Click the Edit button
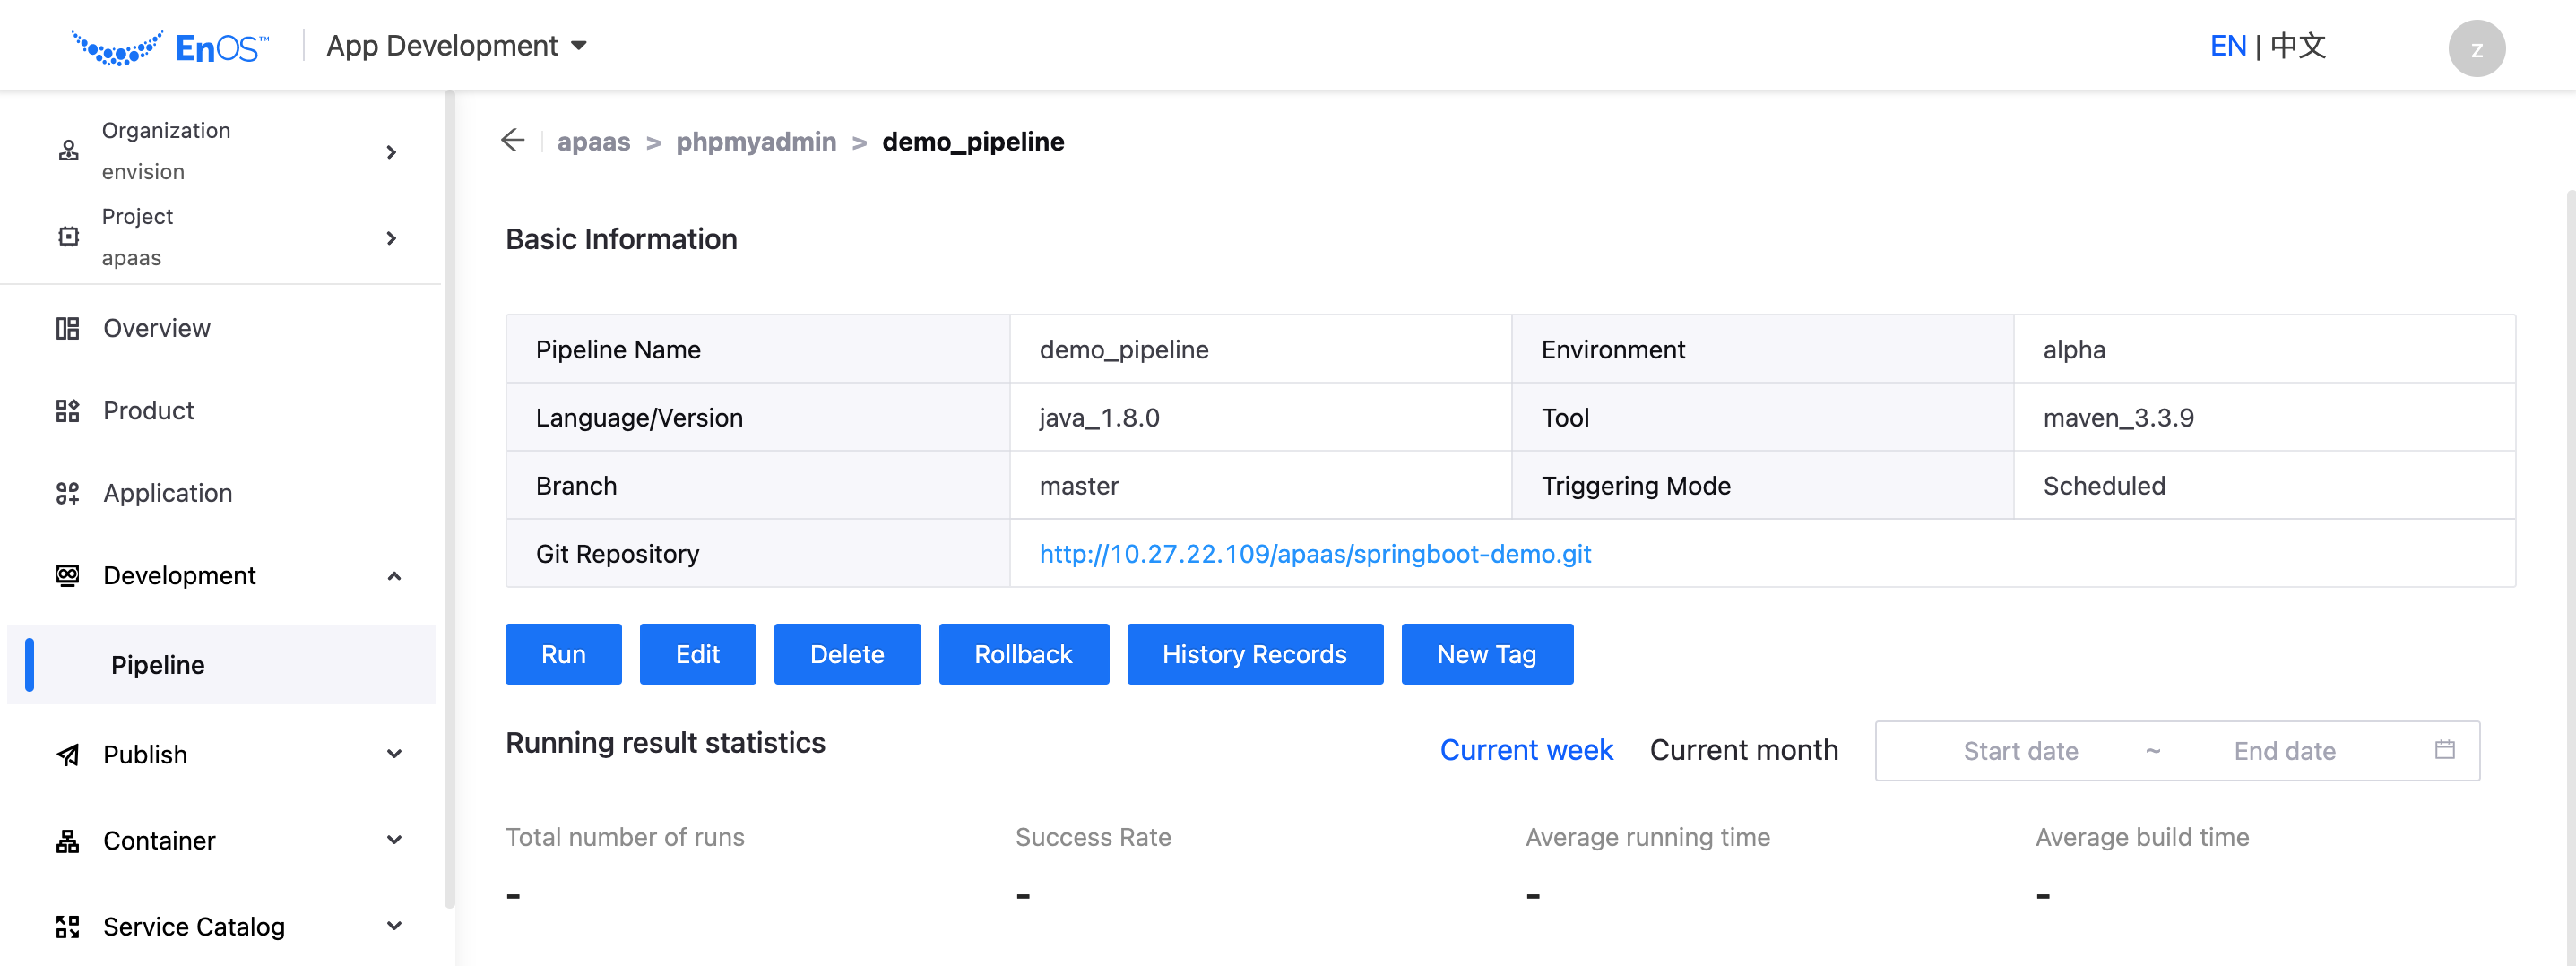Image resolution: width=2576 pixels, height=966 pixels. (x=697, y=654)
